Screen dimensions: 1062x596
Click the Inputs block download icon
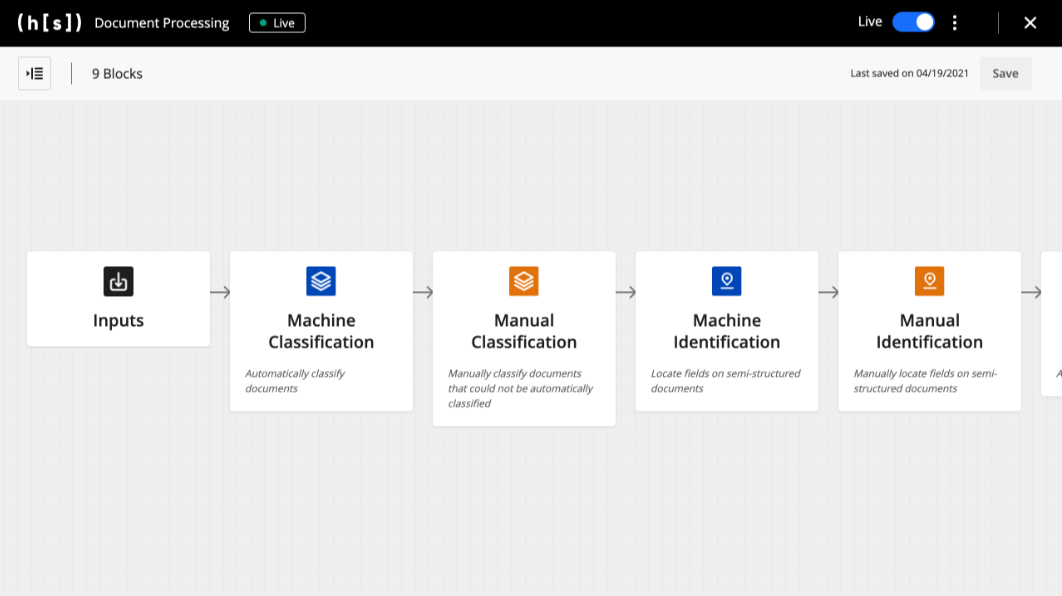pos(119,281)
